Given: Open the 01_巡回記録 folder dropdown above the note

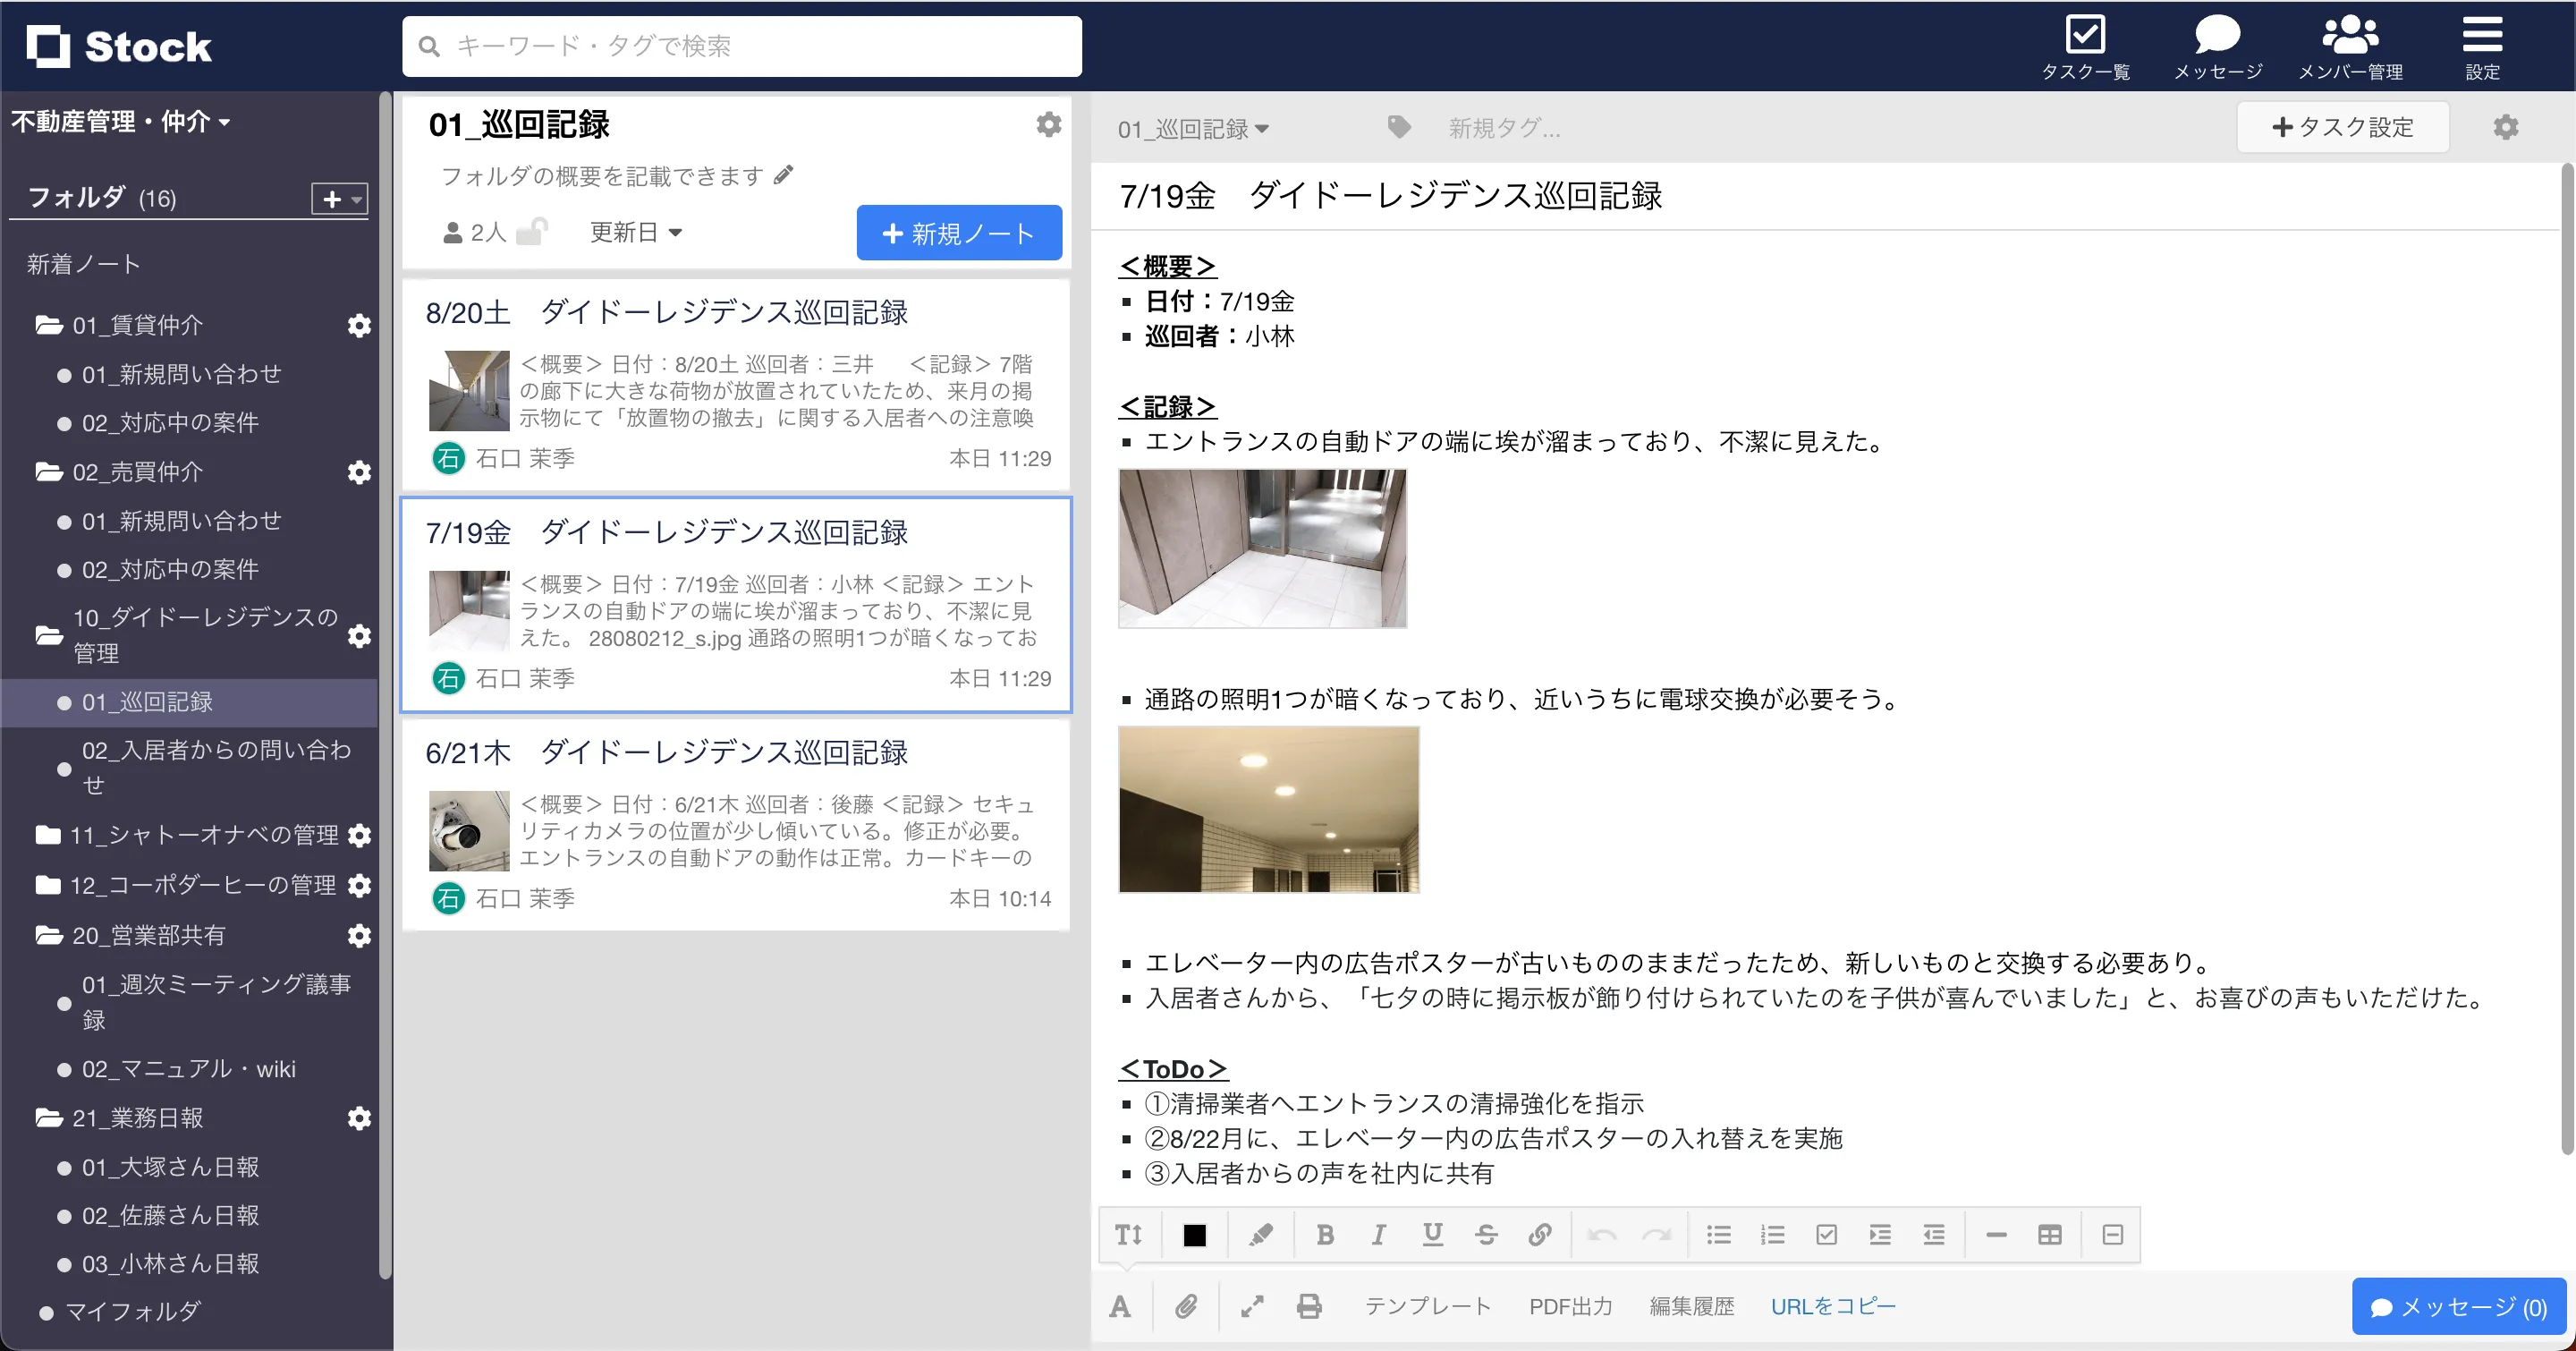Looking at the screenshot, I should (1193, 128).
